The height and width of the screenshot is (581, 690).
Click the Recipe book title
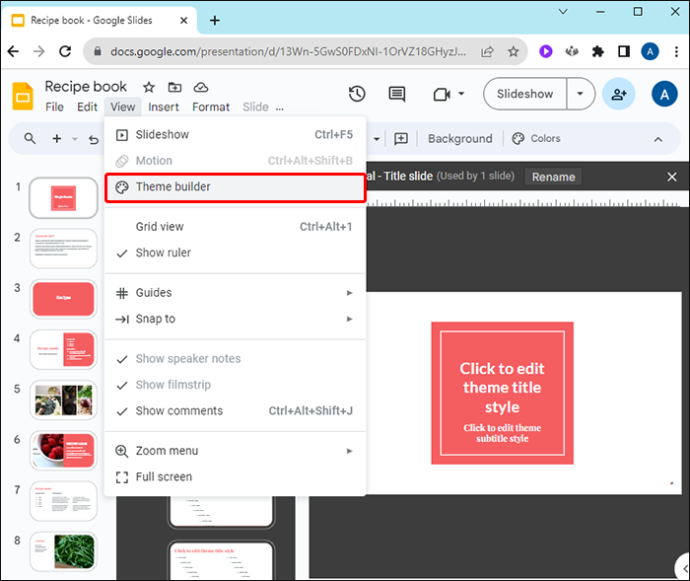86,87
